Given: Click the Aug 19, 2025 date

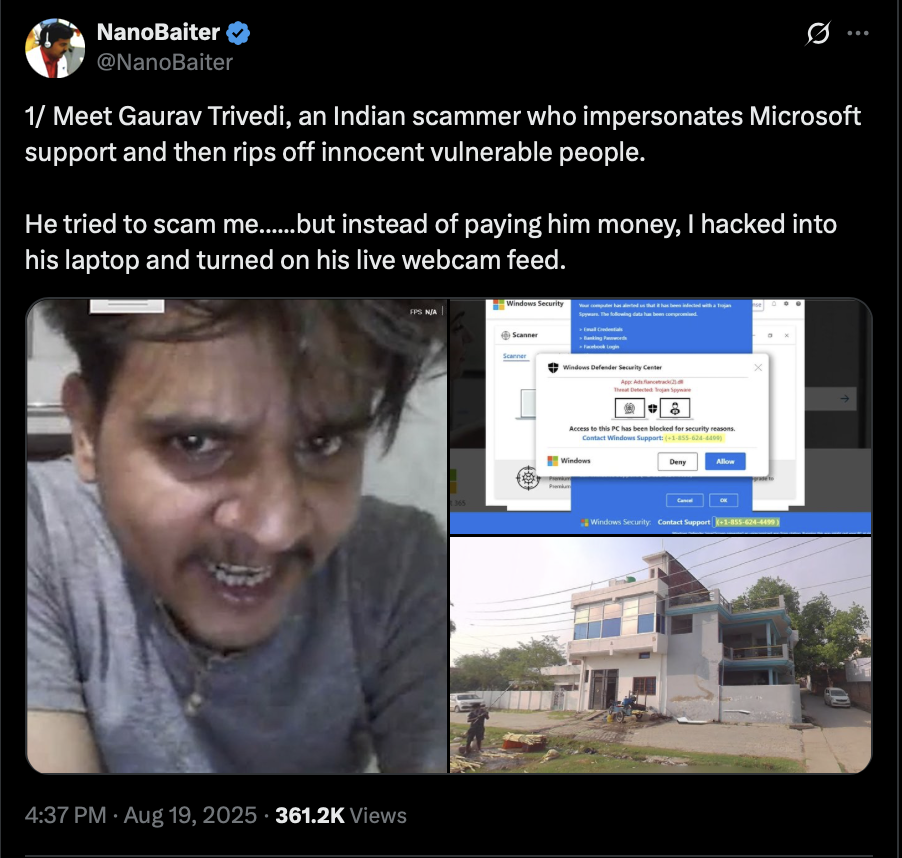Looking at the screenshot, I should point(190,815).
